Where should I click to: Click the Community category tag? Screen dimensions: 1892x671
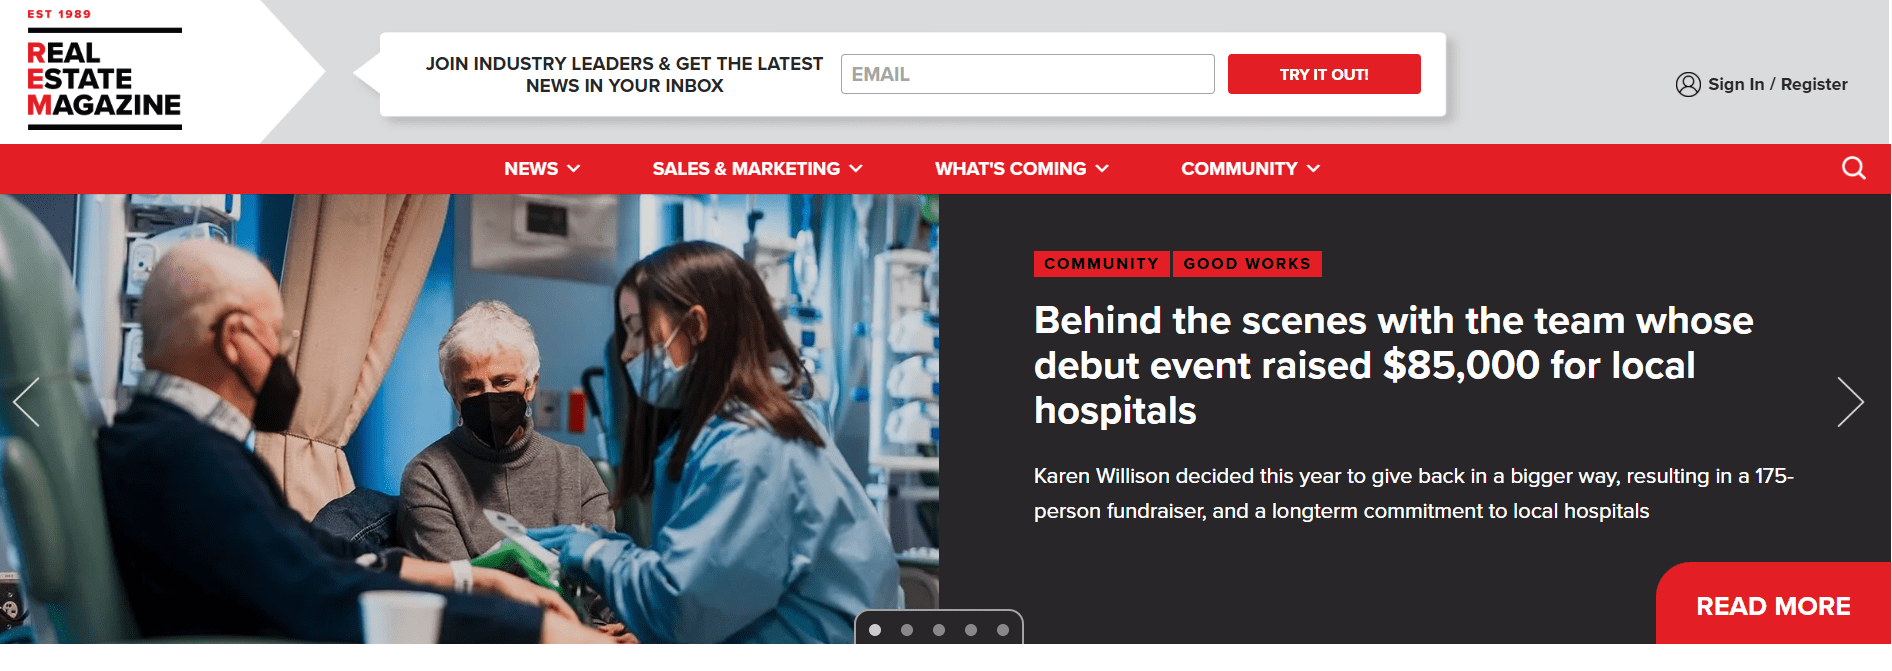pos(1101,264)
